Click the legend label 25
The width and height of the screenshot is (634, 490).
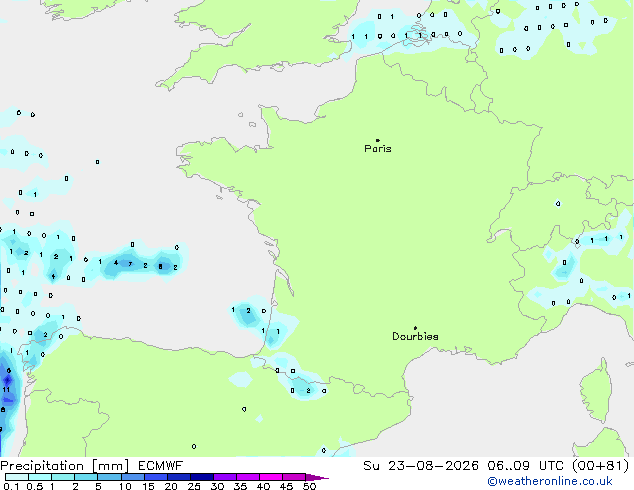point(194,486)
